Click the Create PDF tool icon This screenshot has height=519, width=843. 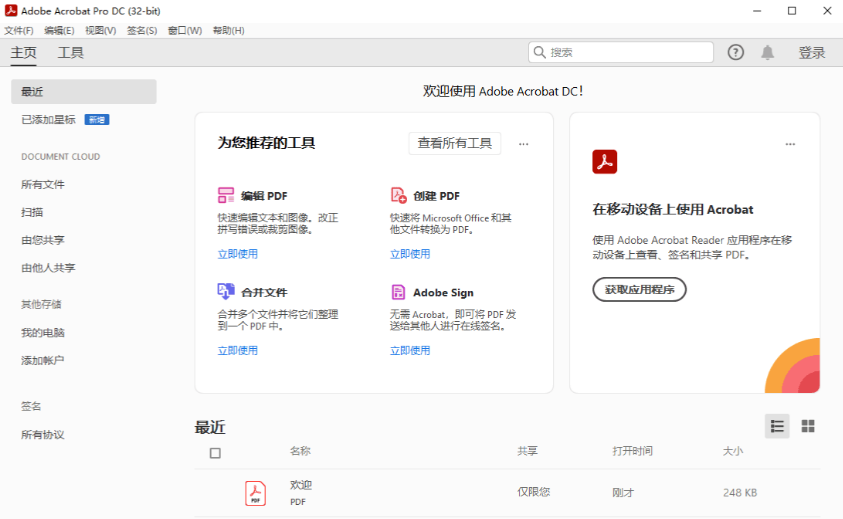click(x=398, y=195)
